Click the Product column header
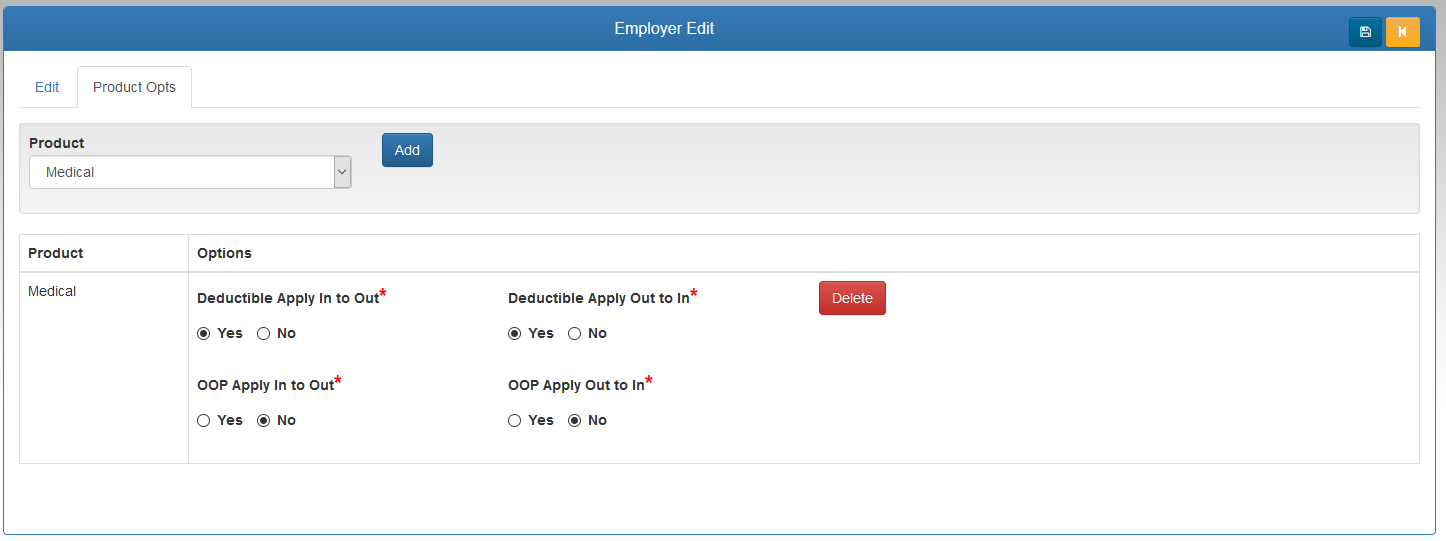 (x=56, y=253)
